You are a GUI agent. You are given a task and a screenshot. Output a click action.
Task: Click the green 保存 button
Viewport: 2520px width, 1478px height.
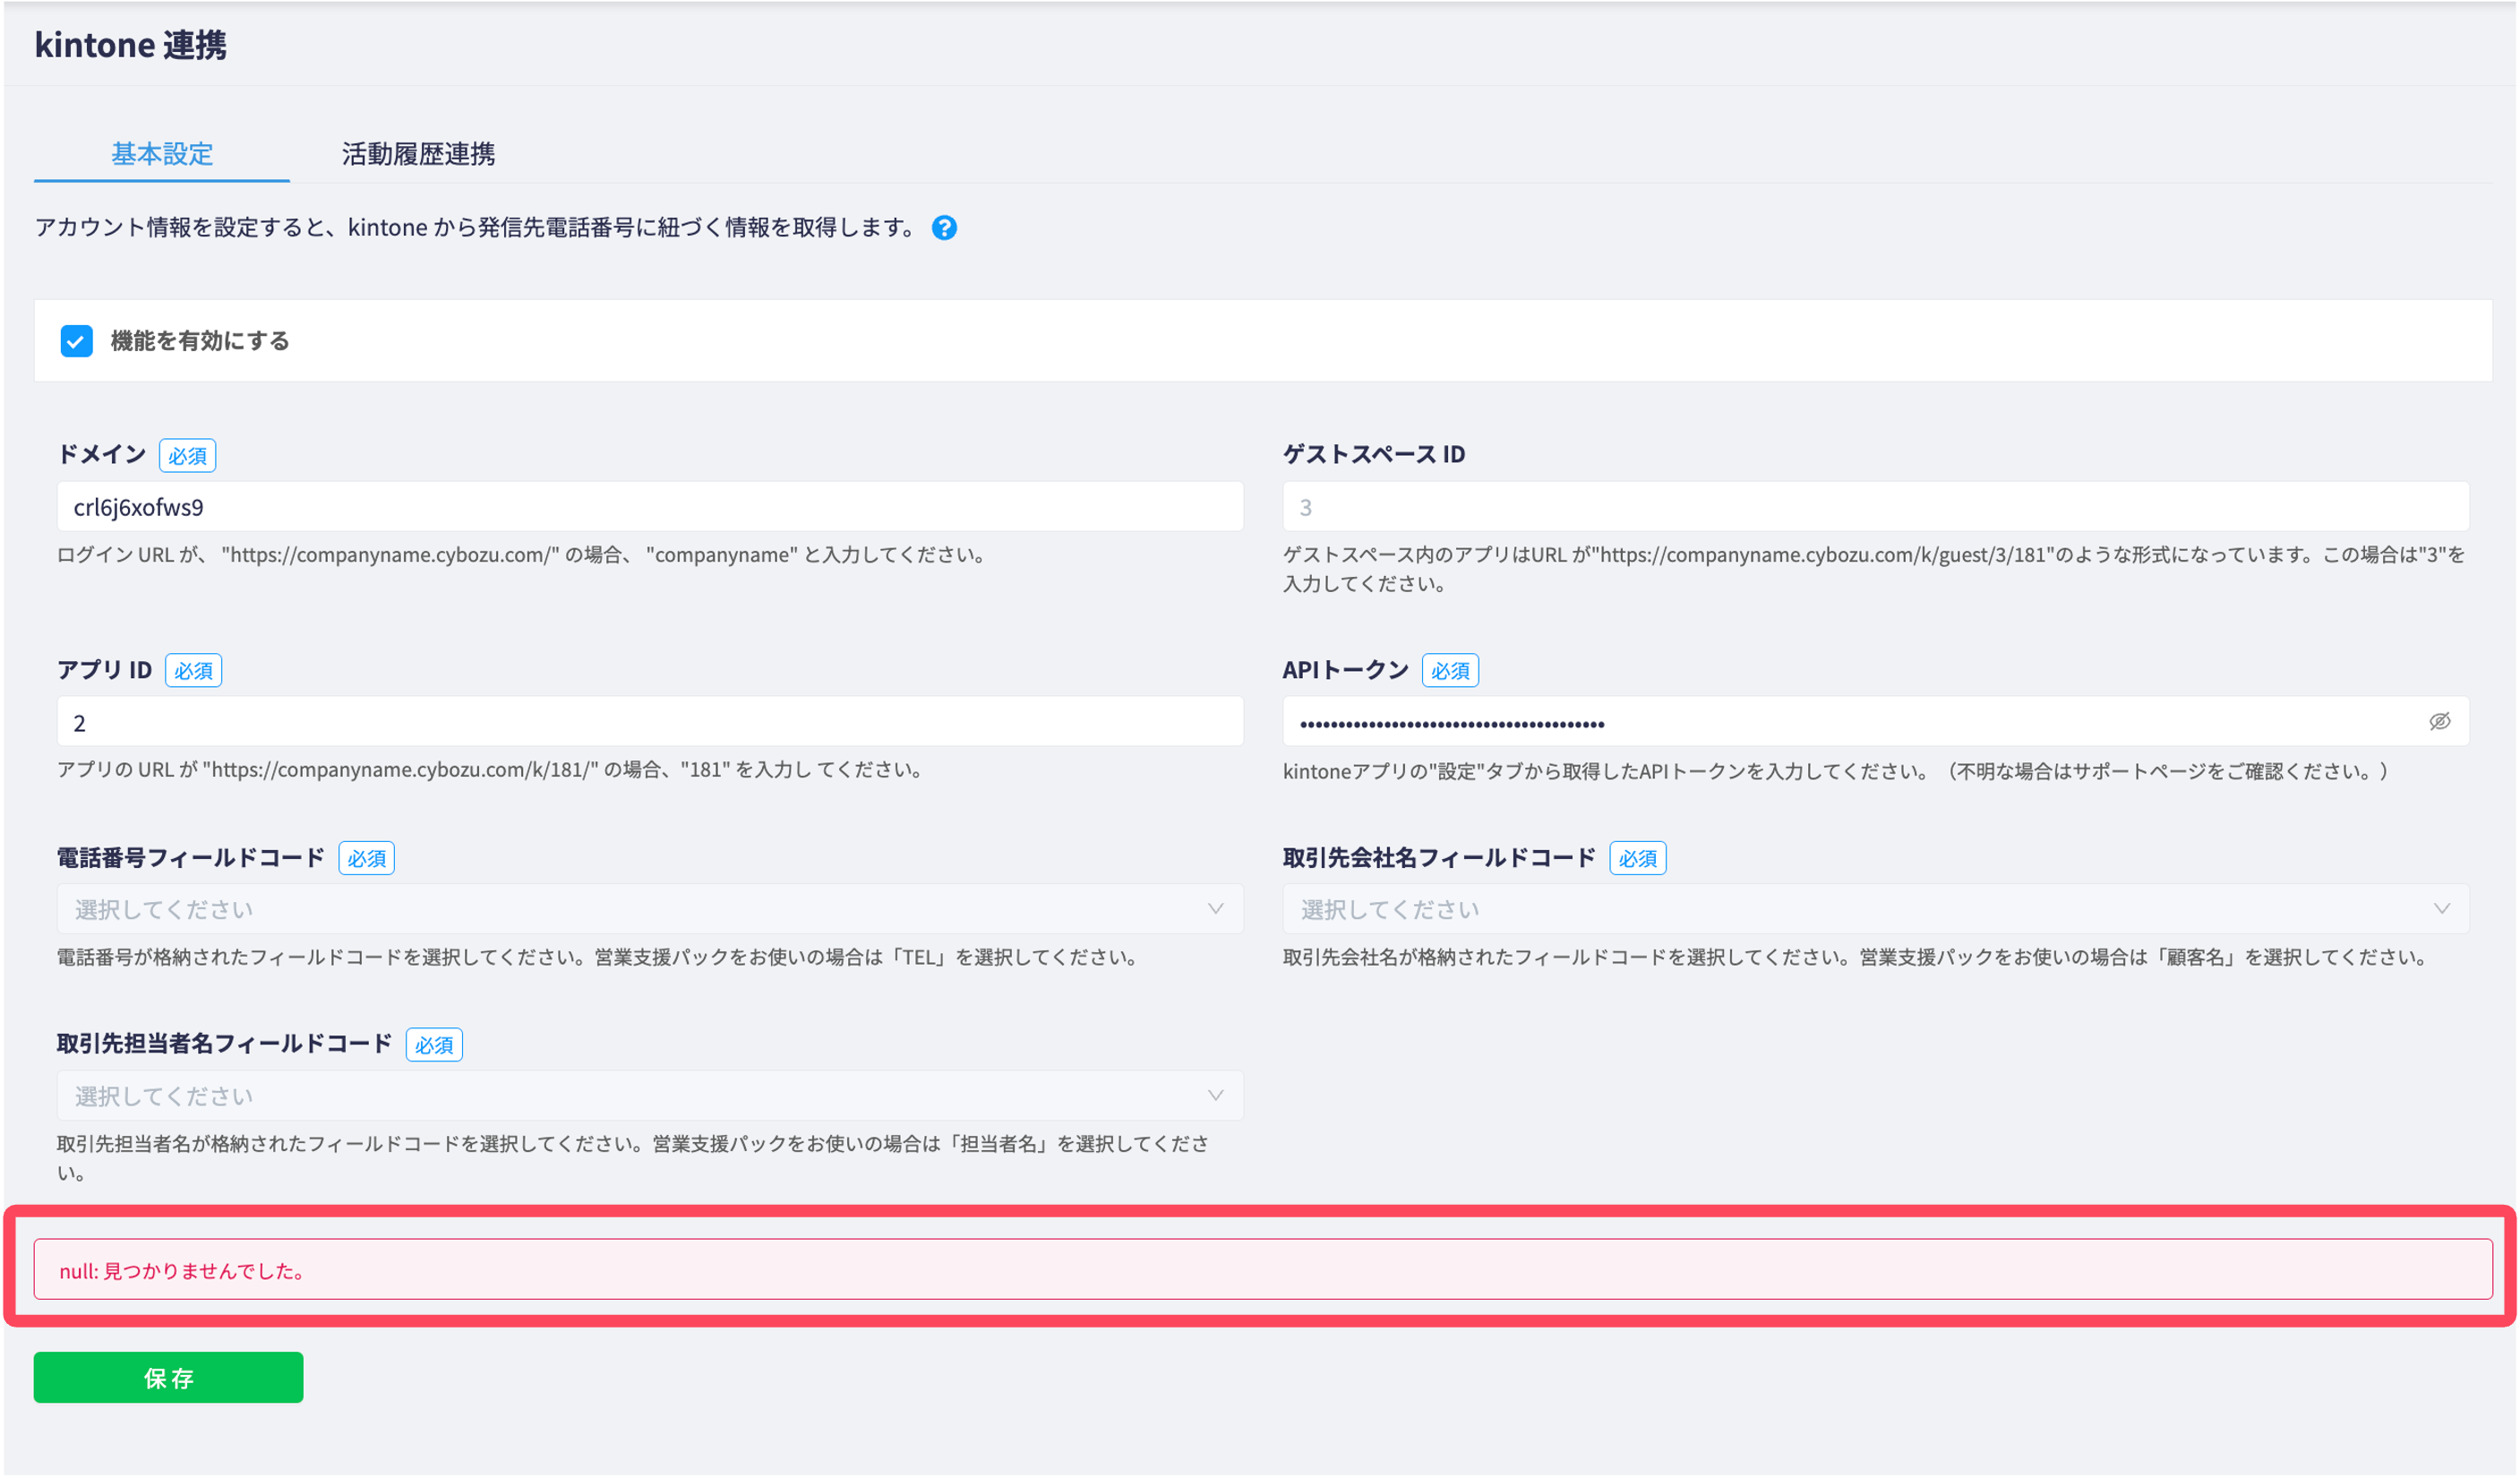(168, 1378)
